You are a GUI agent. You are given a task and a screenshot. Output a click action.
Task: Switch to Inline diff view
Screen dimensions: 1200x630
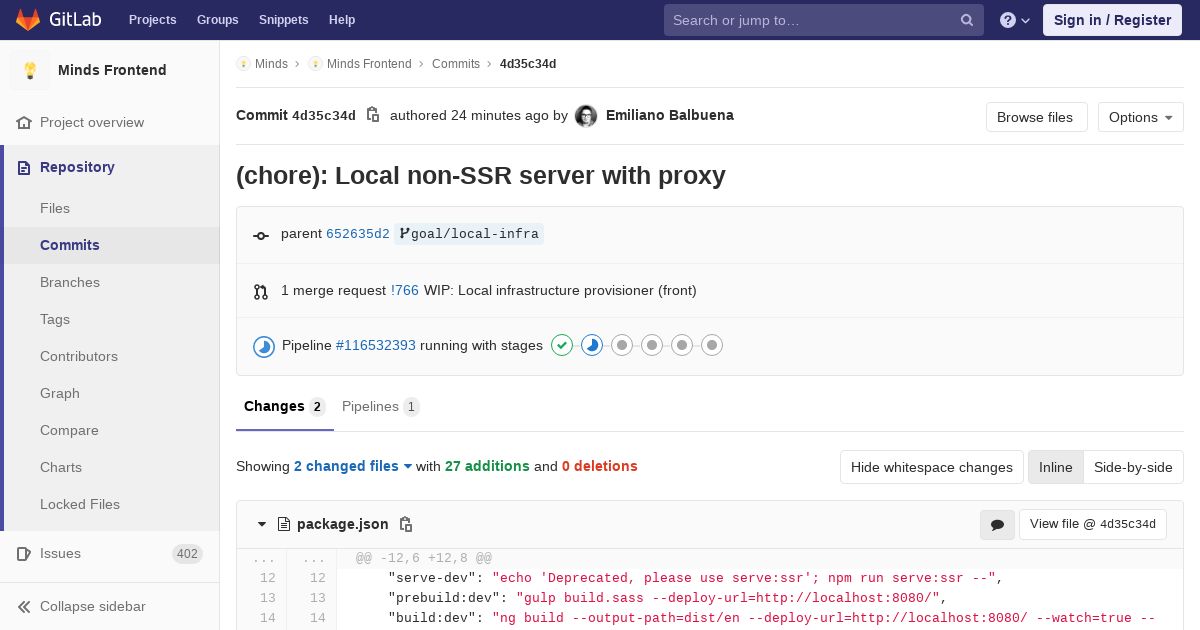click(1055, 467)
